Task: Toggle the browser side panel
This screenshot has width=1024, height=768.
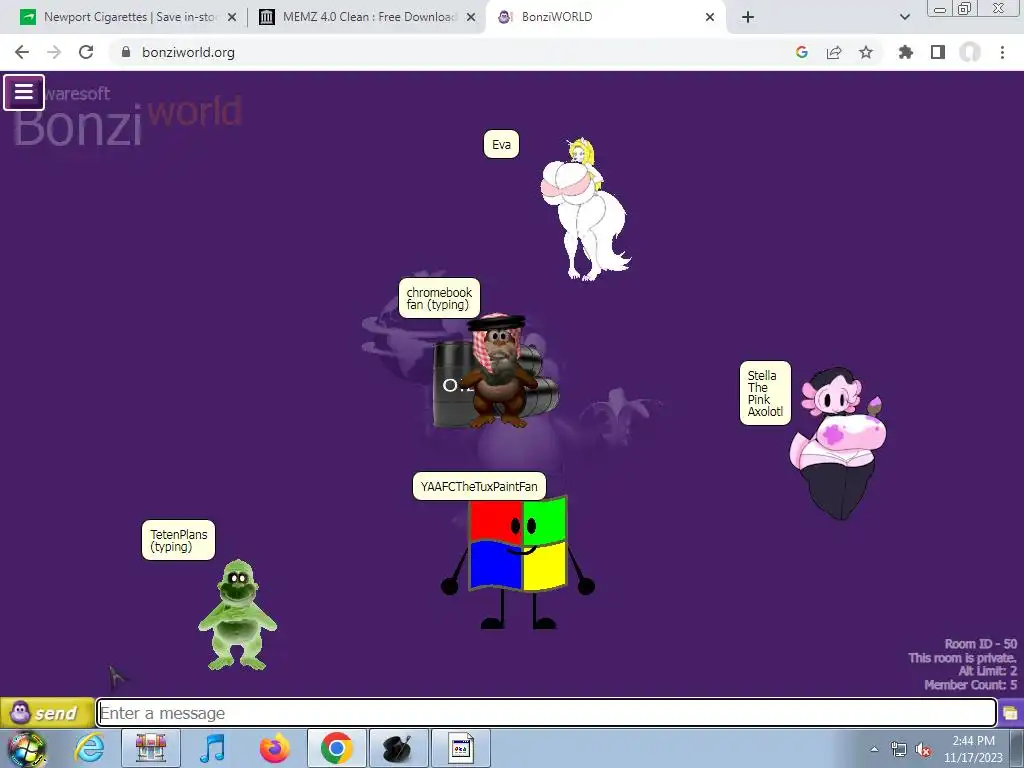Action: click(938, 52)
